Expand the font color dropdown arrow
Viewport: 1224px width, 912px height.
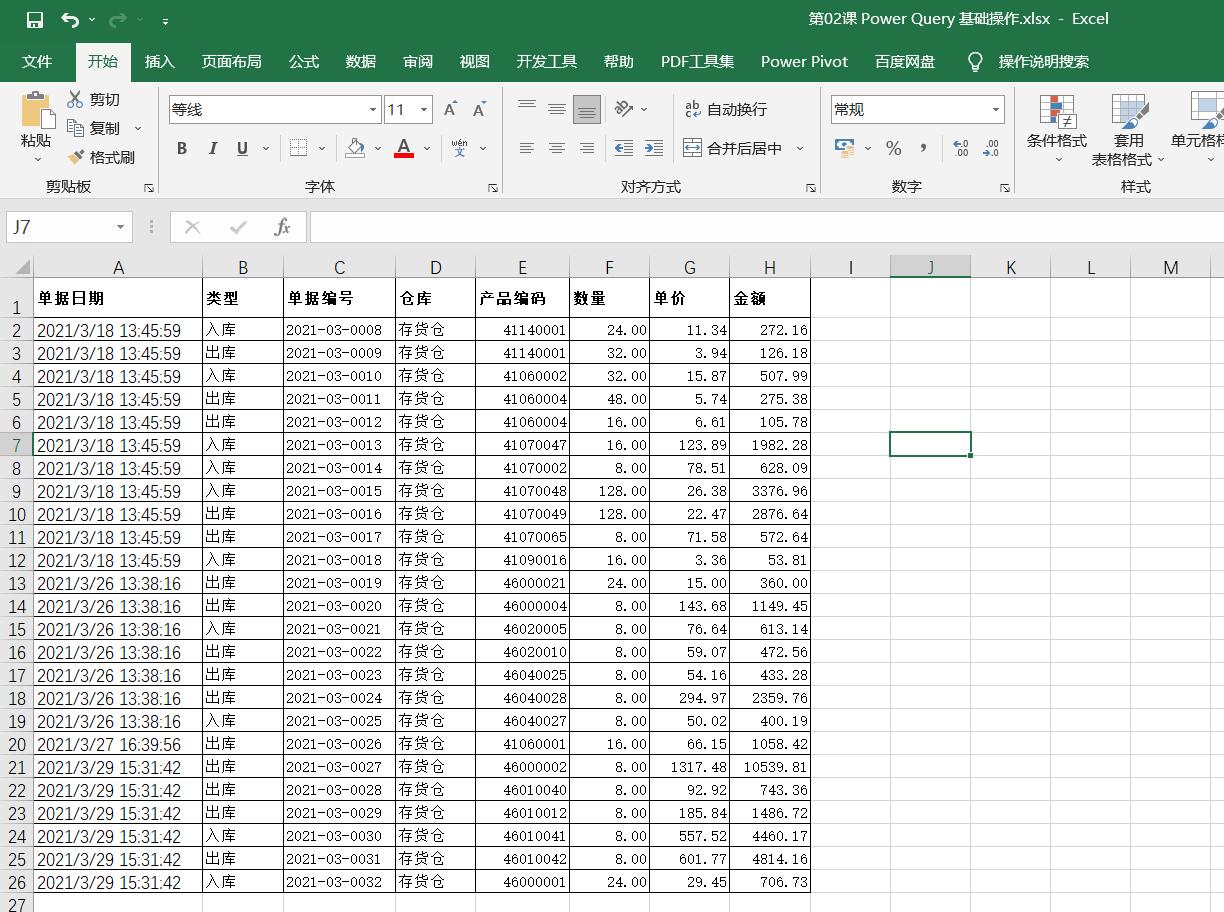coord(427,148)
